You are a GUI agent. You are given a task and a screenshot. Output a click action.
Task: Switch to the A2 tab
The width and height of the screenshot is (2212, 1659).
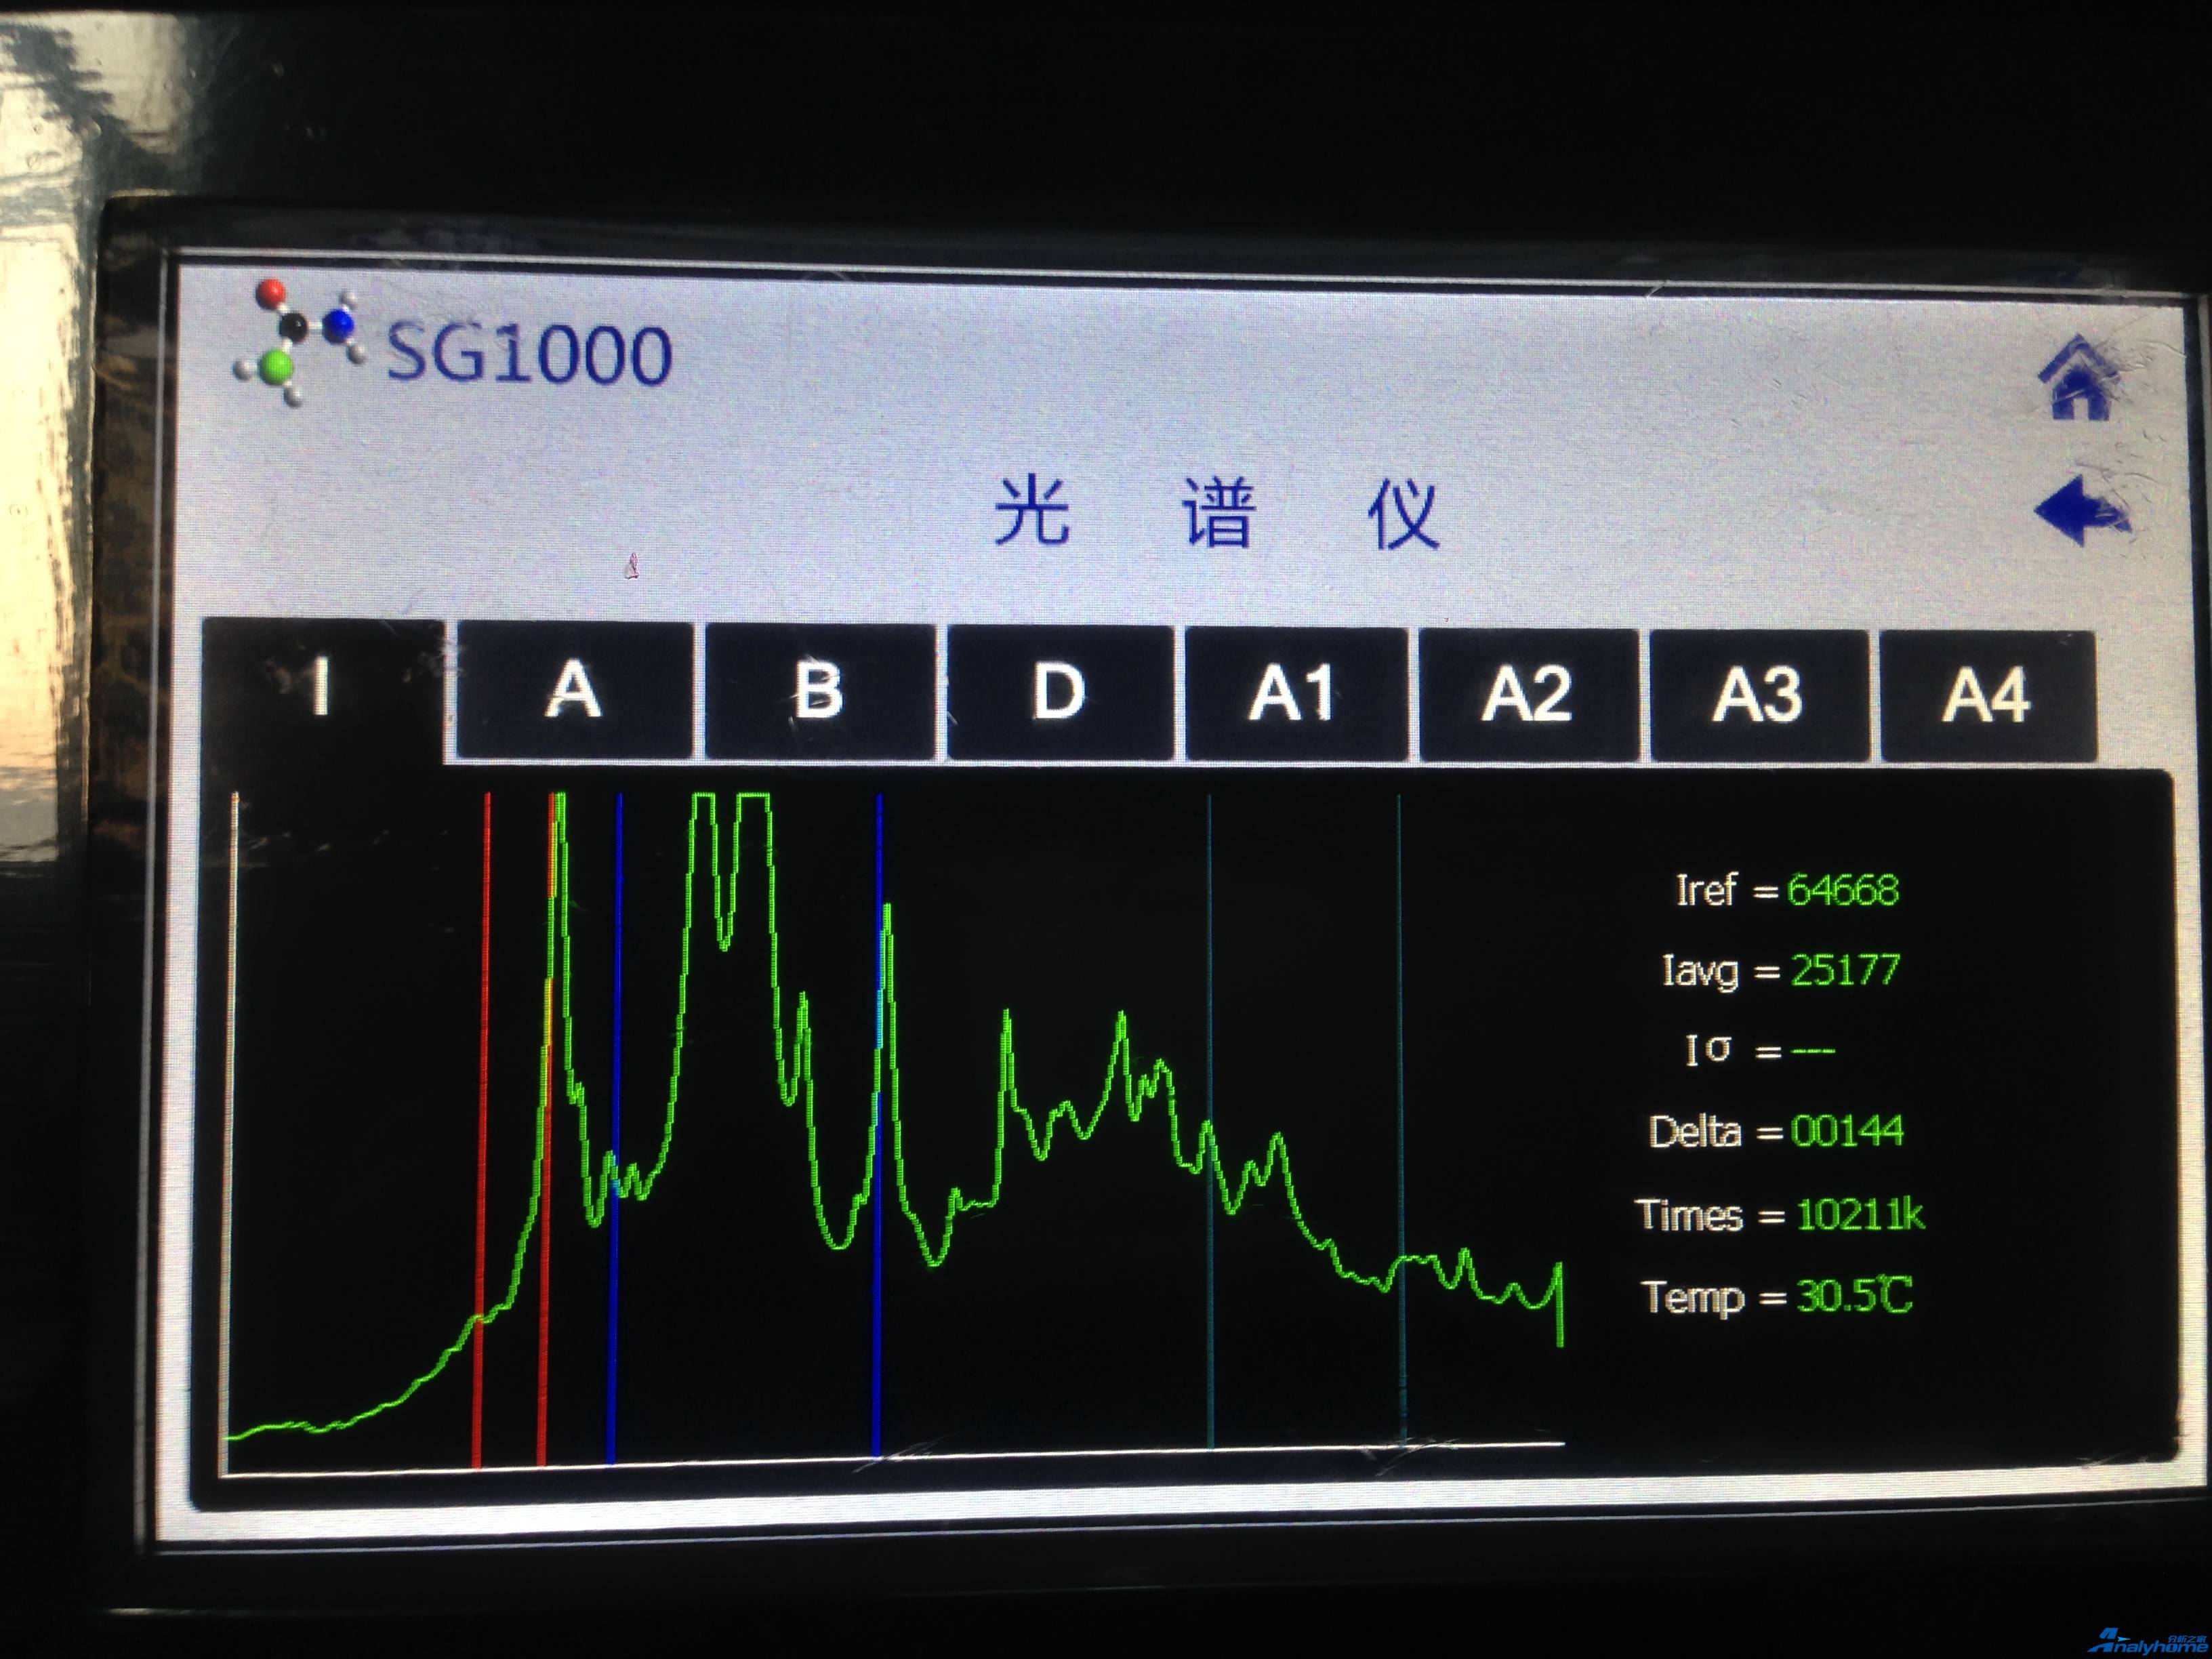1528,696
